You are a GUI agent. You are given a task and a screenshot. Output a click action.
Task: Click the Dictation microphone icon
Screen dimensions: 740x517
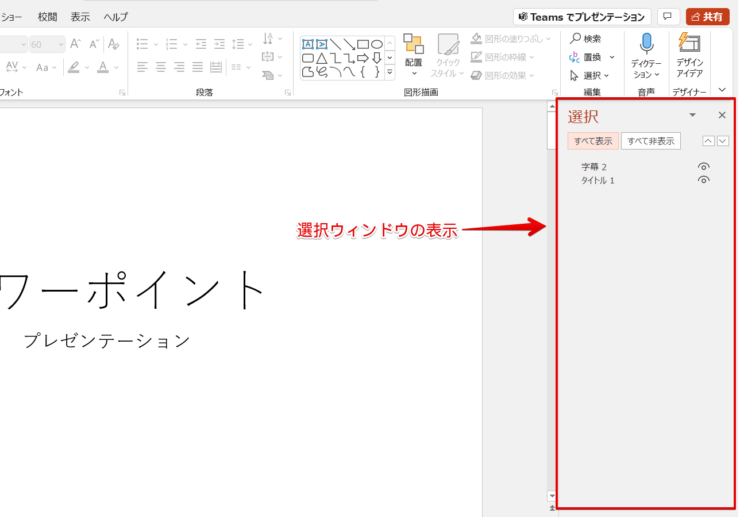coord(646,44)
